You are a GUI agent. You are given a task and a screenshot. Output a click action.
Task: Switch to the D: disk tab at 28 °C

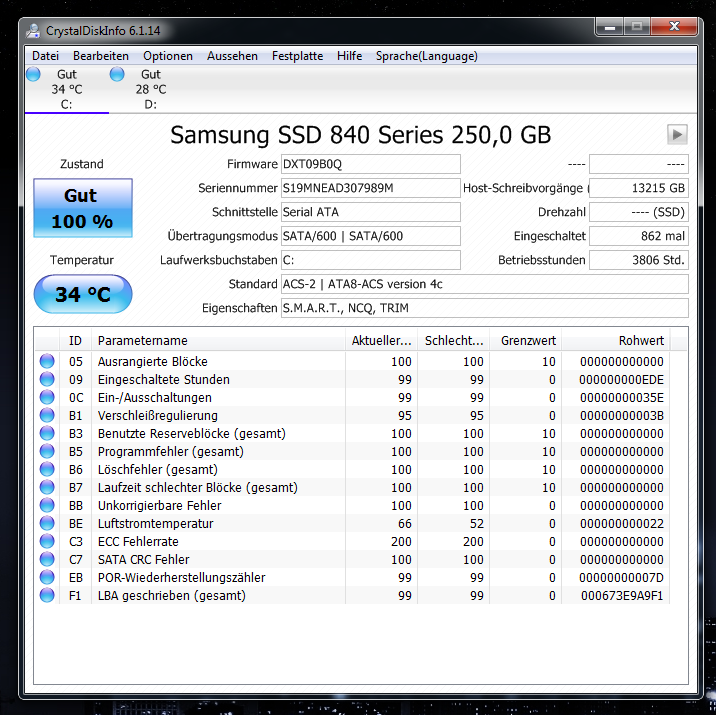[x=151, y=89]
